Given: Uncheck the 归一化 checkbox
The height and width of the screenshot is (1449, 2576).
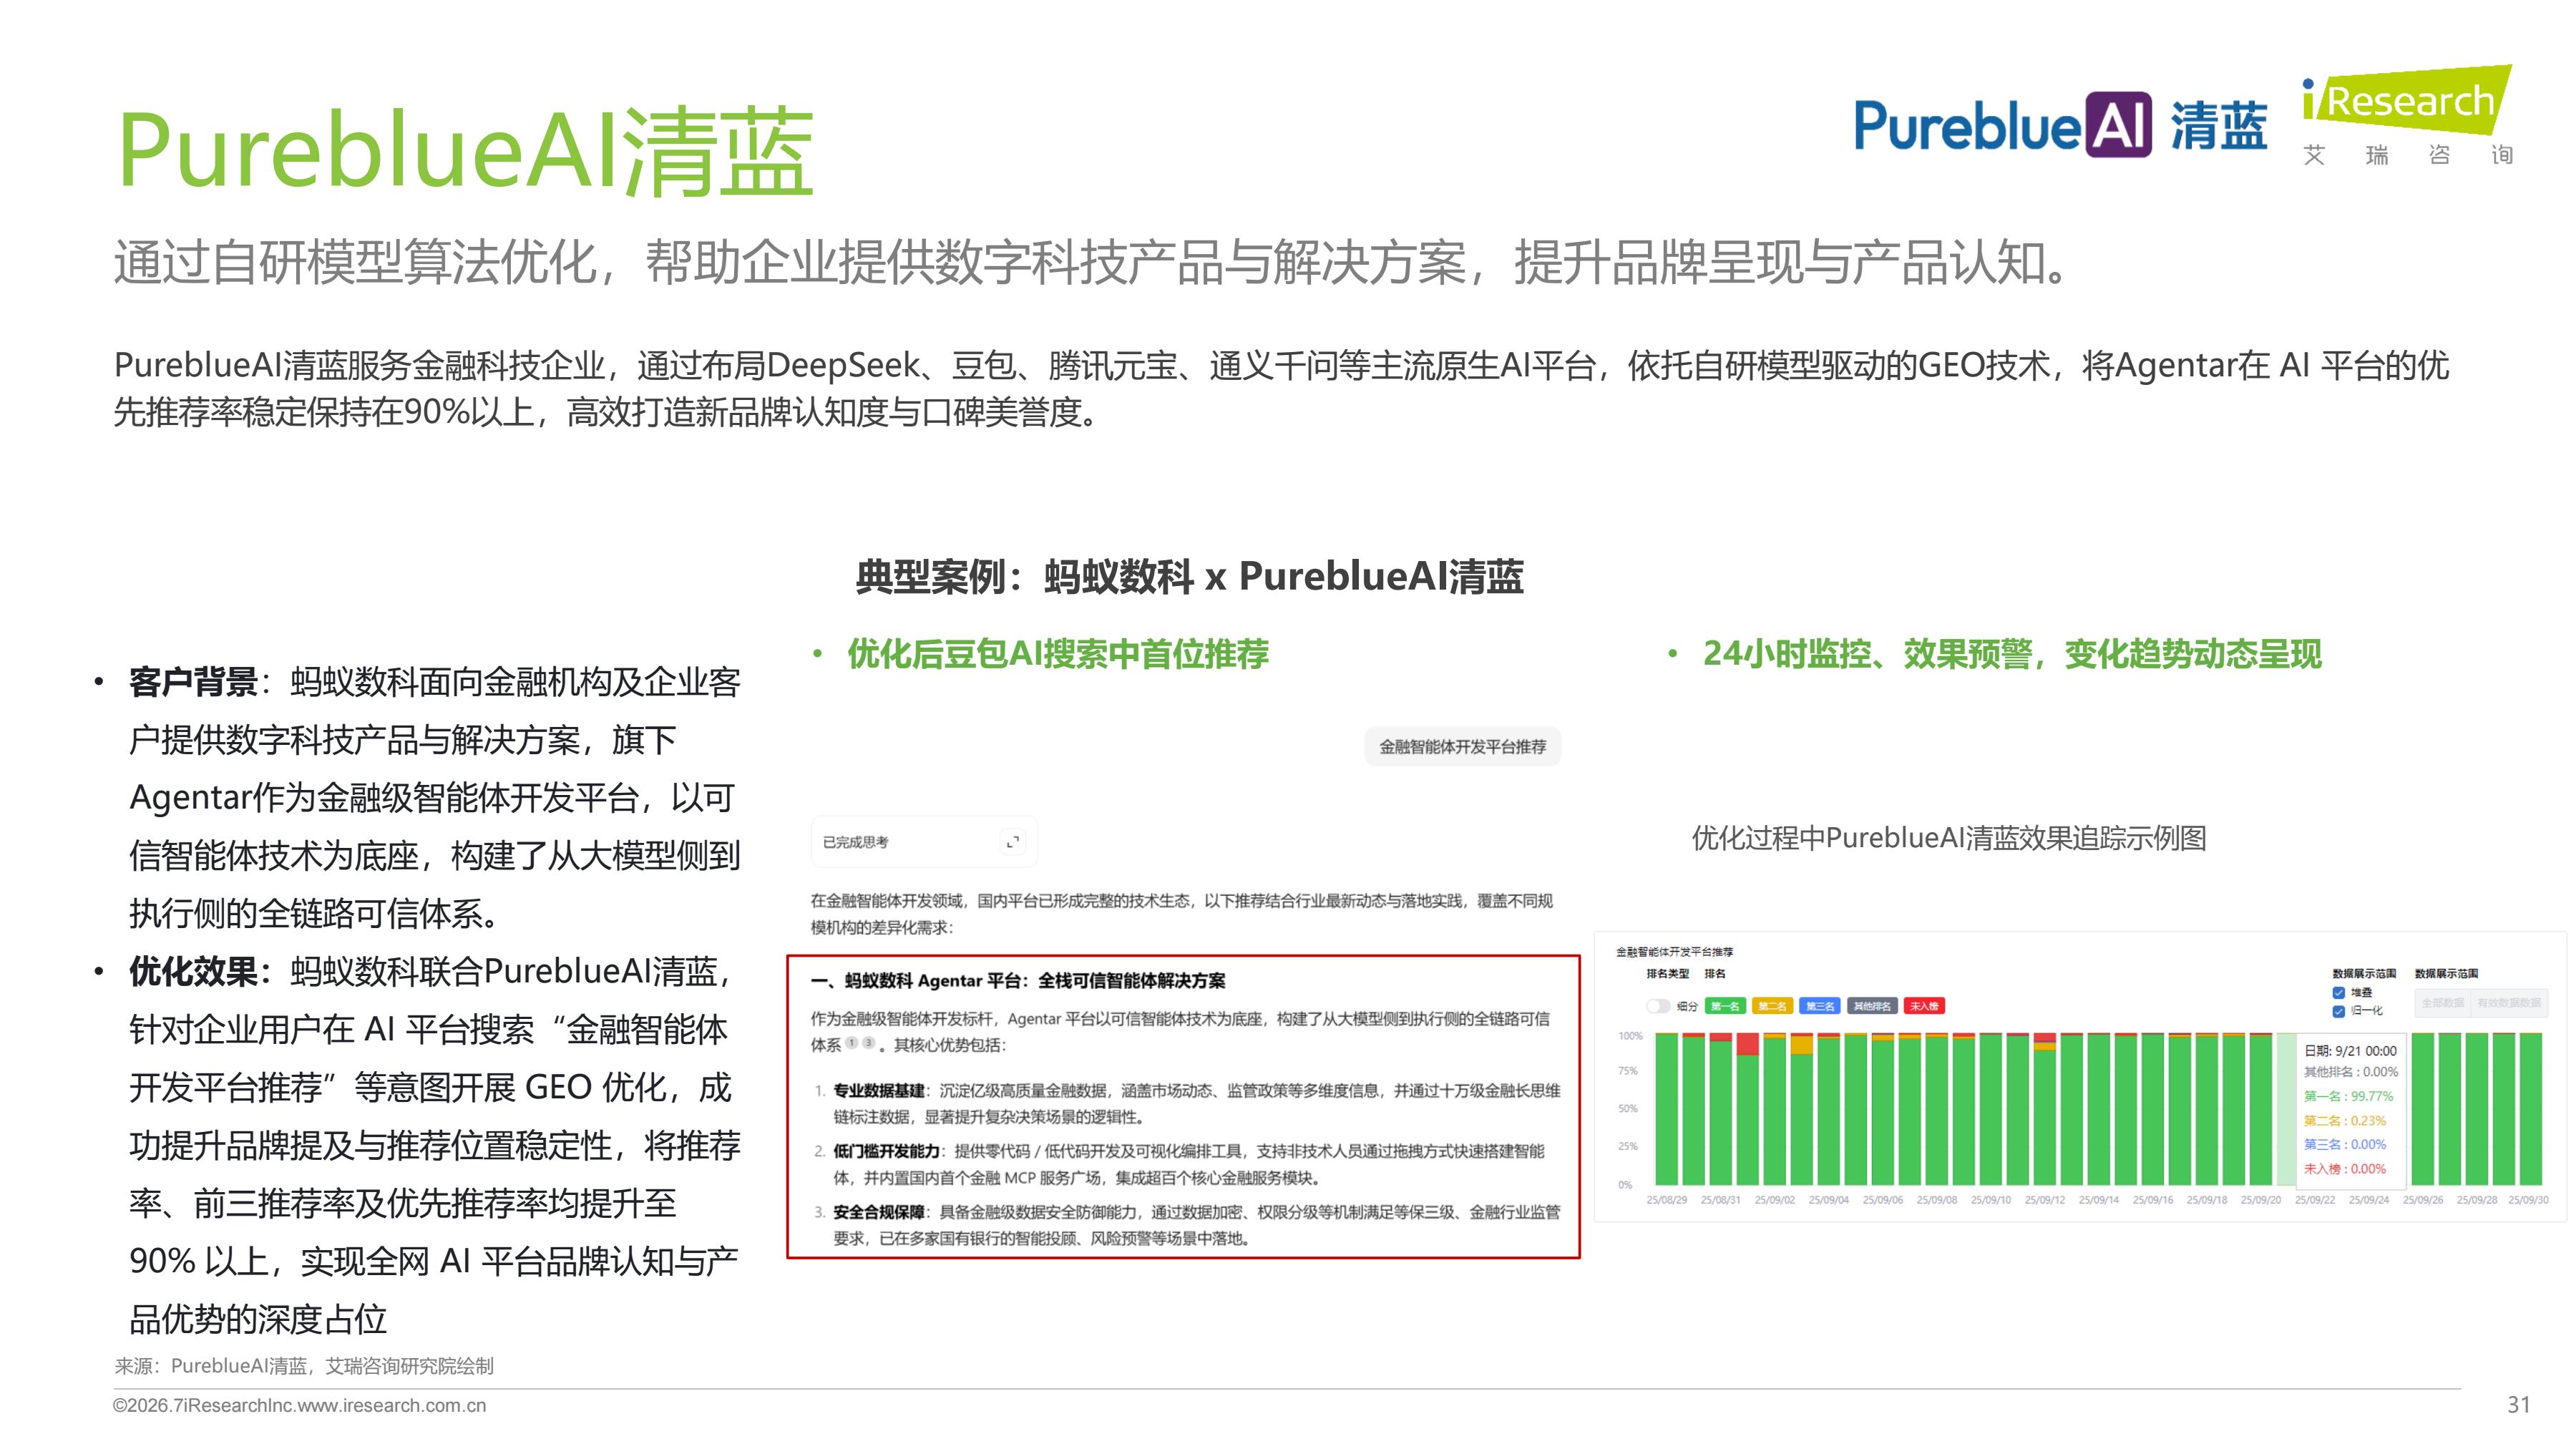Looking at the screenshot, I should pyautogui.click(x=2339, y=1011).
